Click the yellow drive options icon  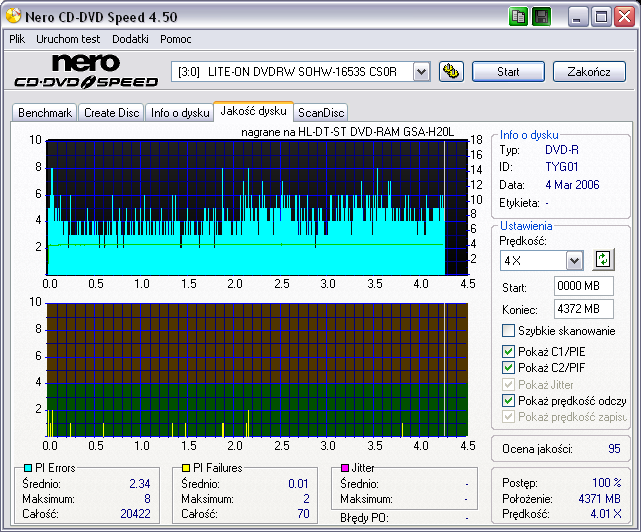tap(451, 71)
